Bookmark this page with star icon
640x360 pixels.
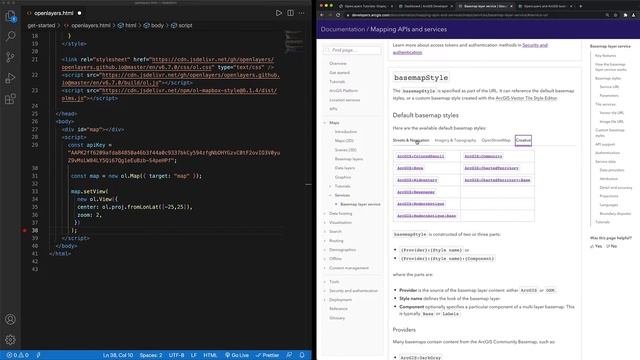tap(616, 15)
